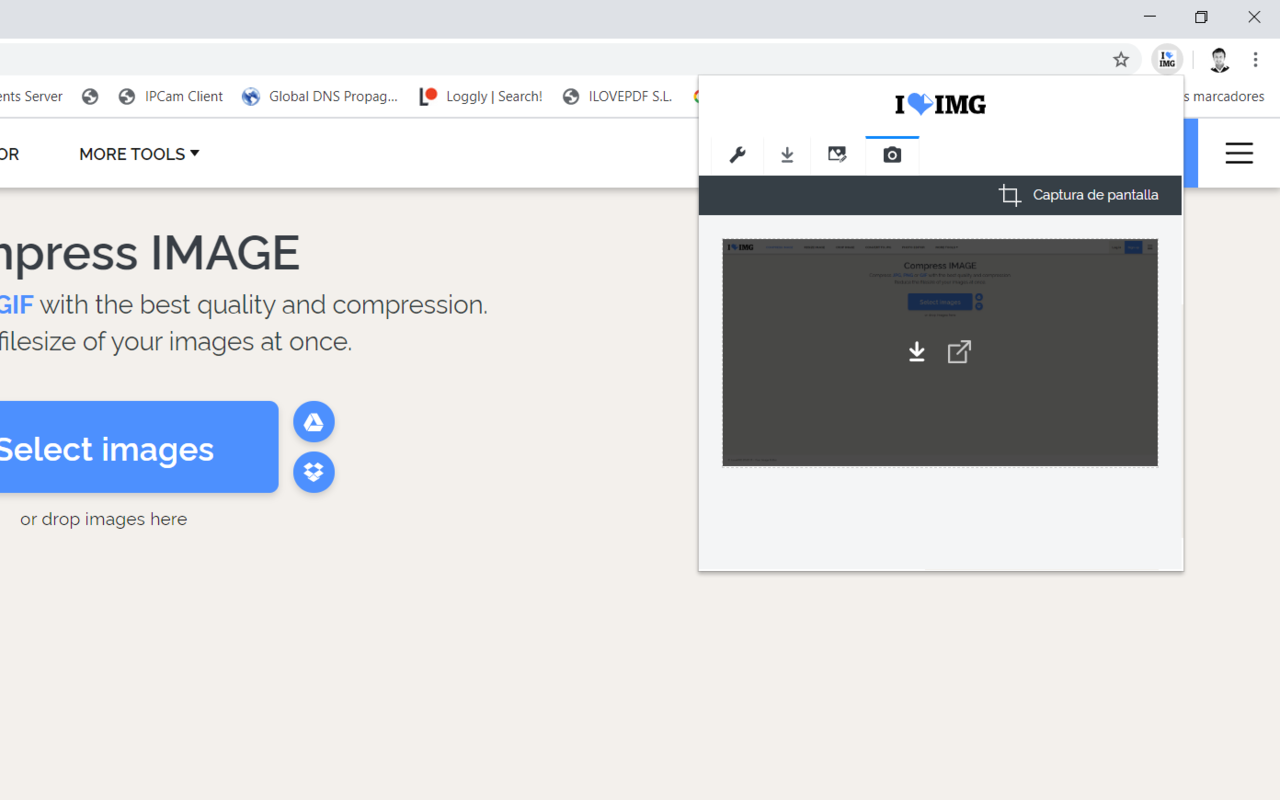This screenshot has height=800, width=1280.
Task: Select the download tab icon in the popup
Action: 787,154
